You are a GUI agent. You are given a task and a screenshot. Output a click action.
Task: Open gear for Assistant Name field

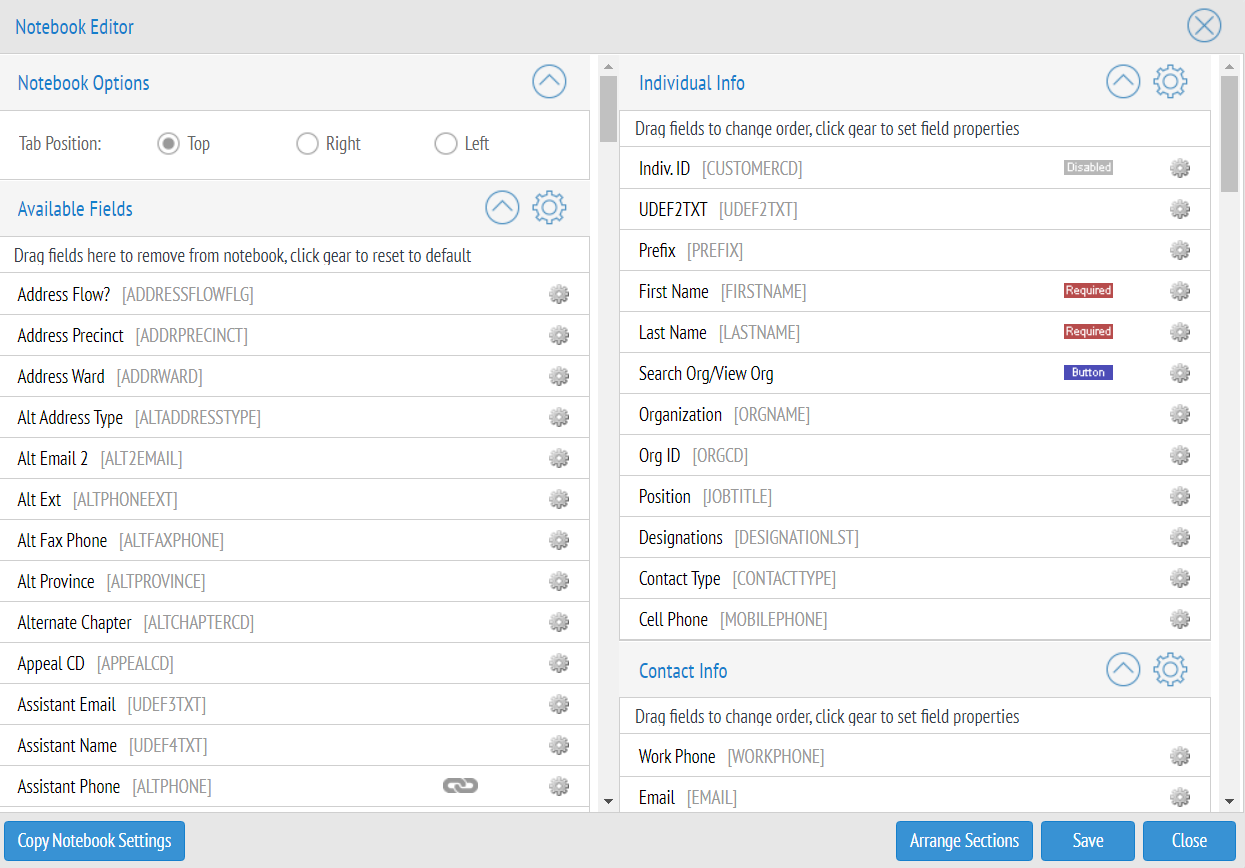point(559,745)
